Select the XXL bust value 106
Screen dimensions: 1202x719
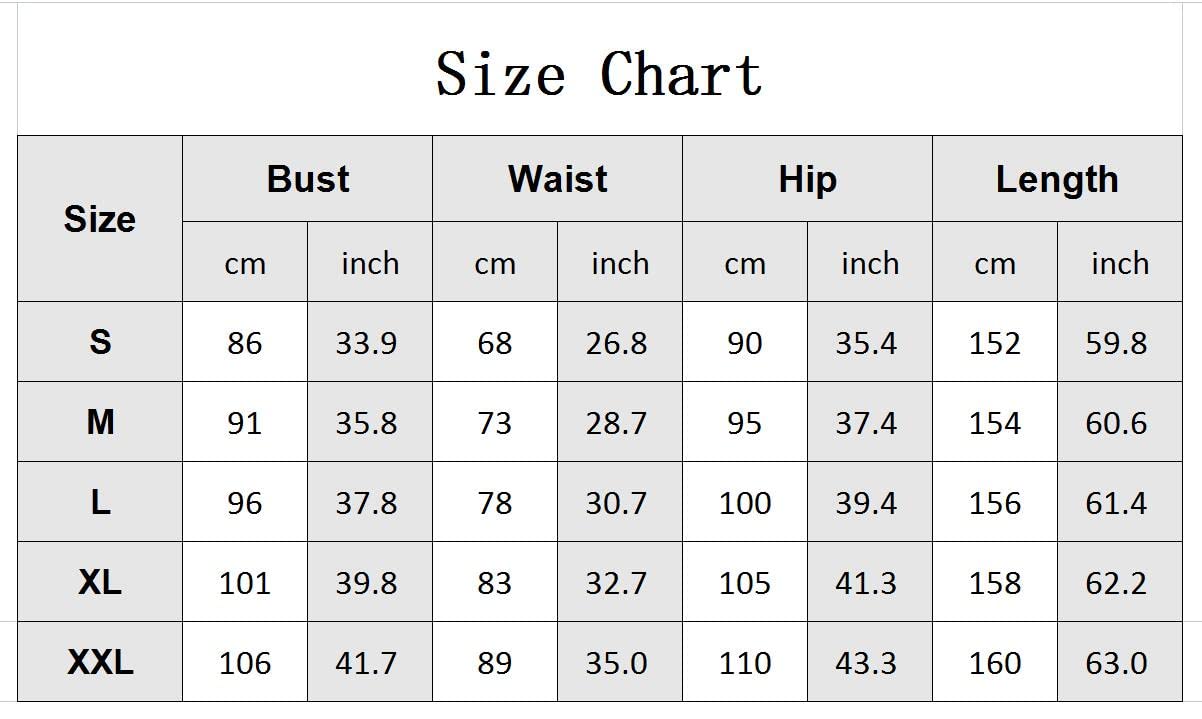tap(244, 663)
